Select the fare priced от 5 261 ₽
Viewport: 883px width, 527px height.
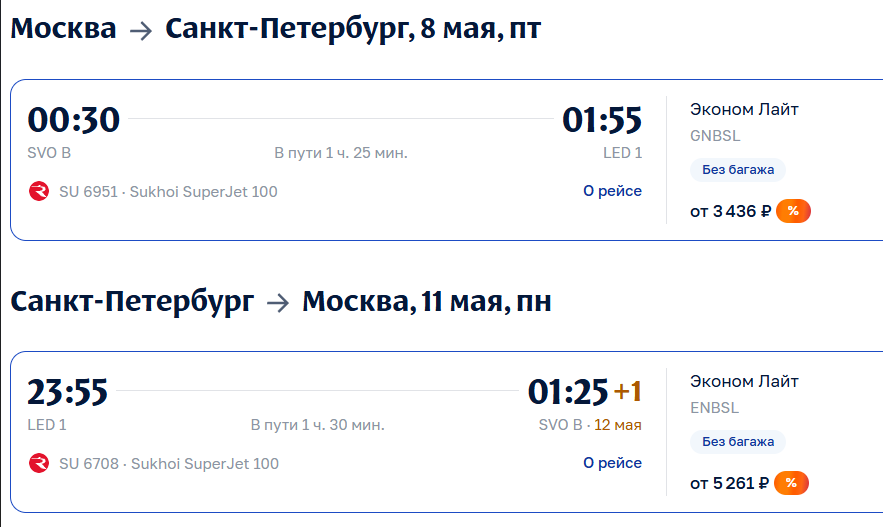click(x=730, y=483)
